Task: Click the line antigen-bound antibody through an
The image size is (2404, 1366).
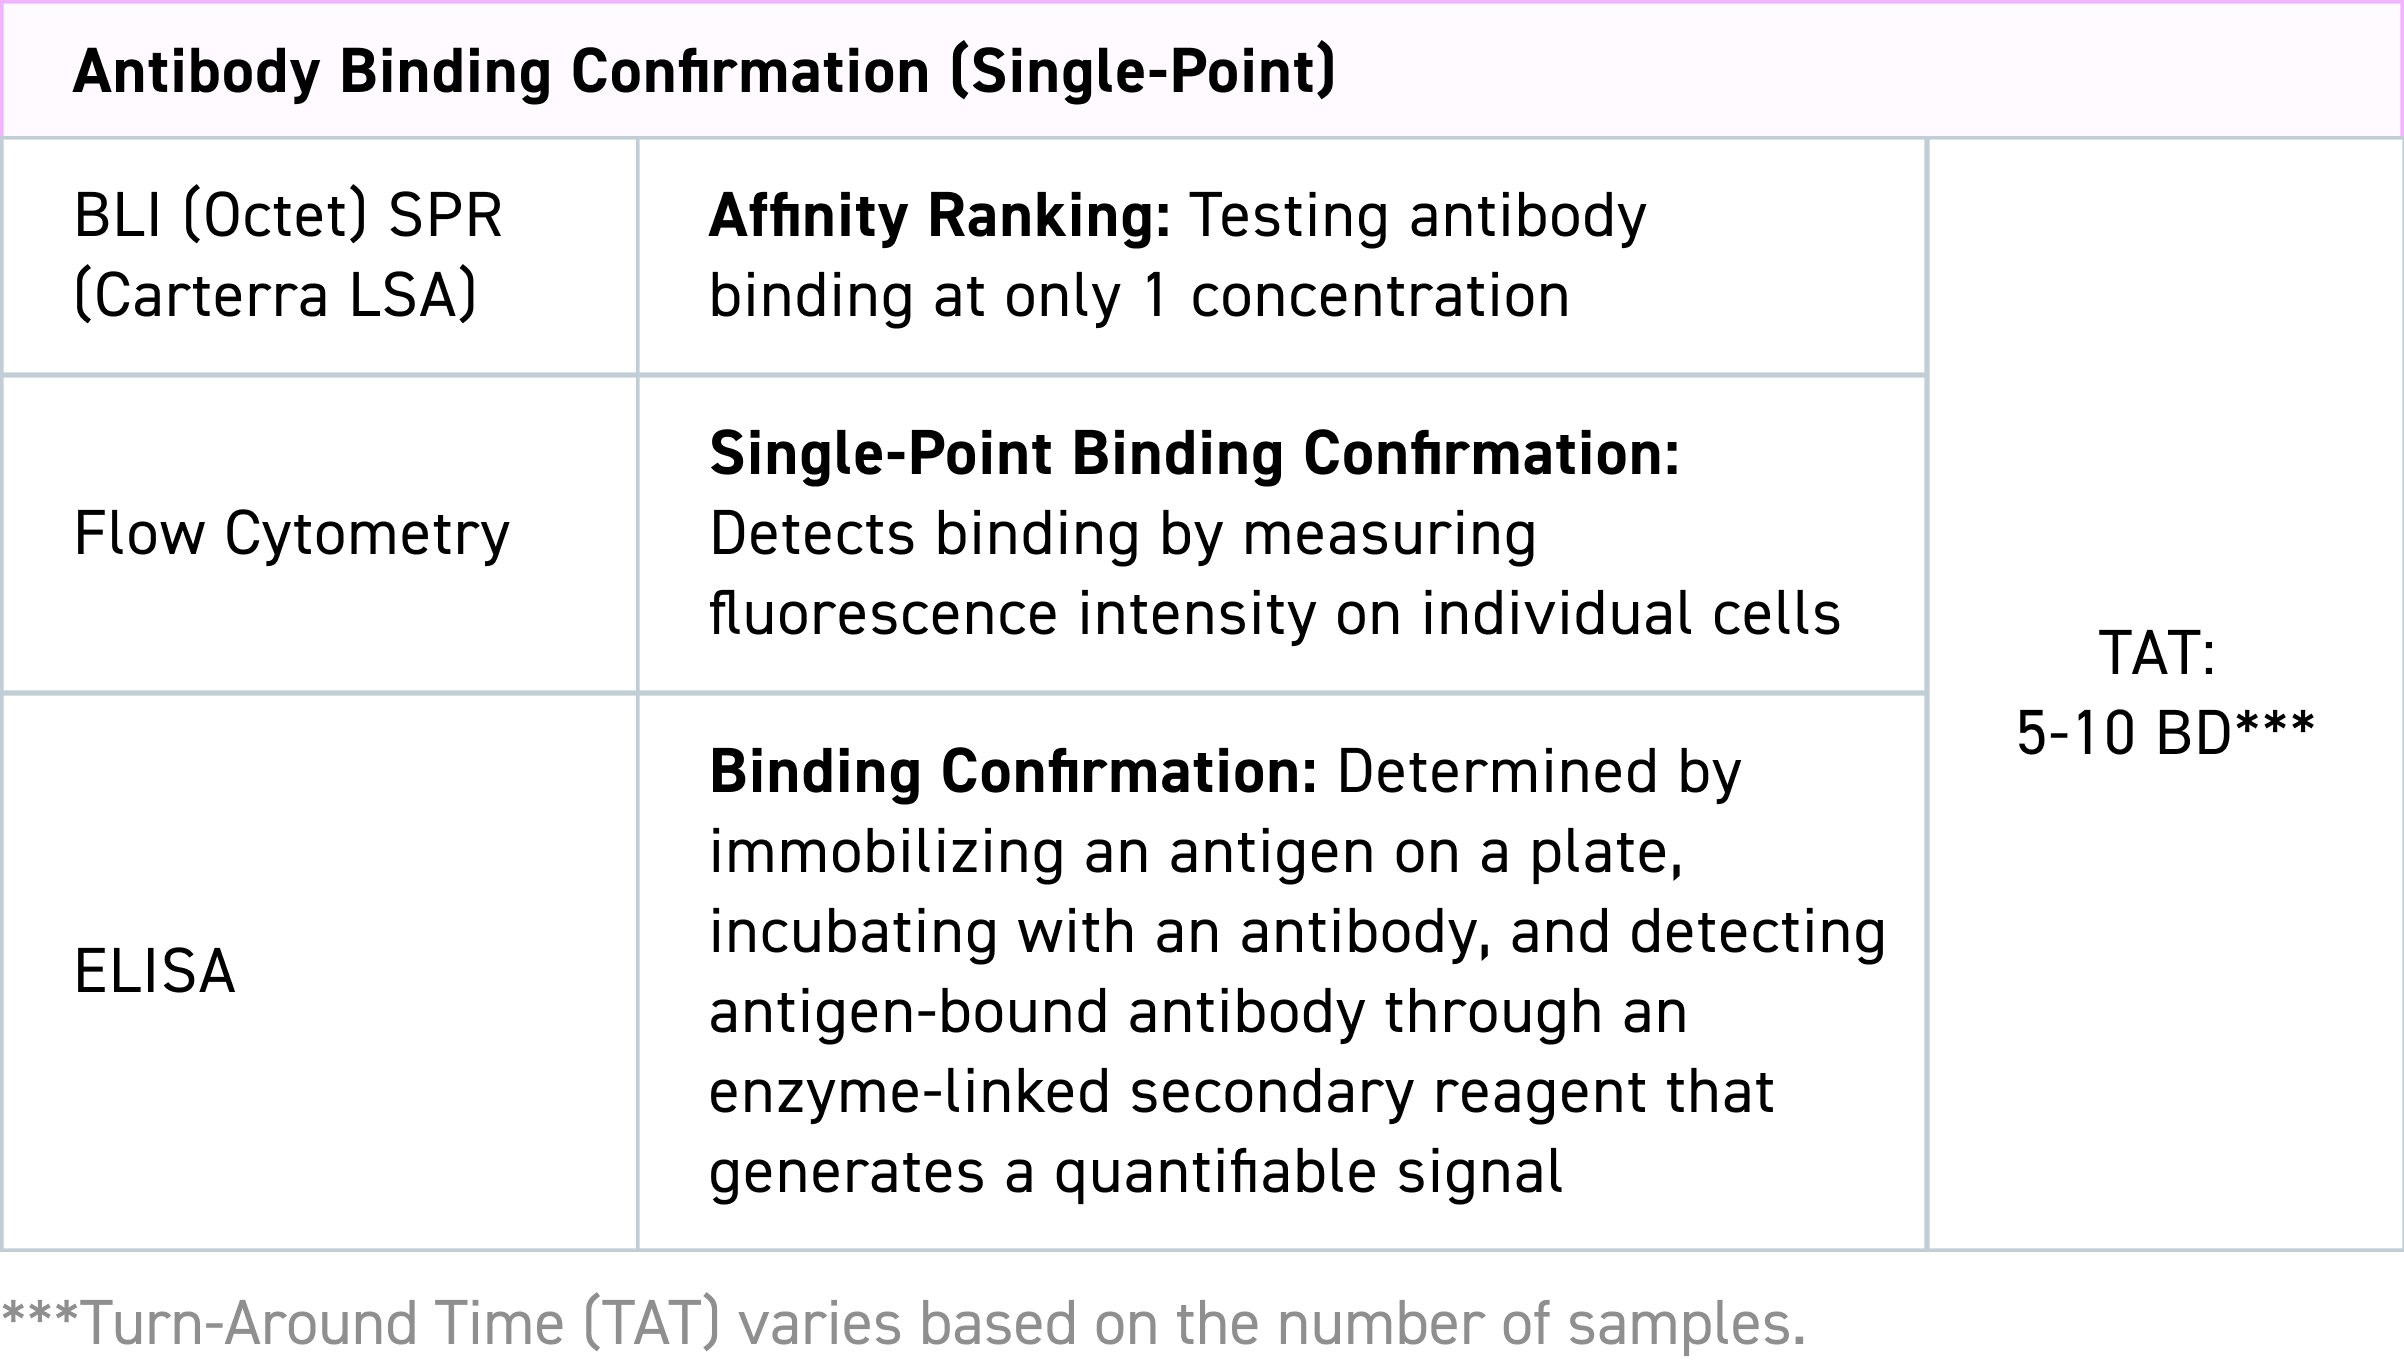Action: 1197,1011
